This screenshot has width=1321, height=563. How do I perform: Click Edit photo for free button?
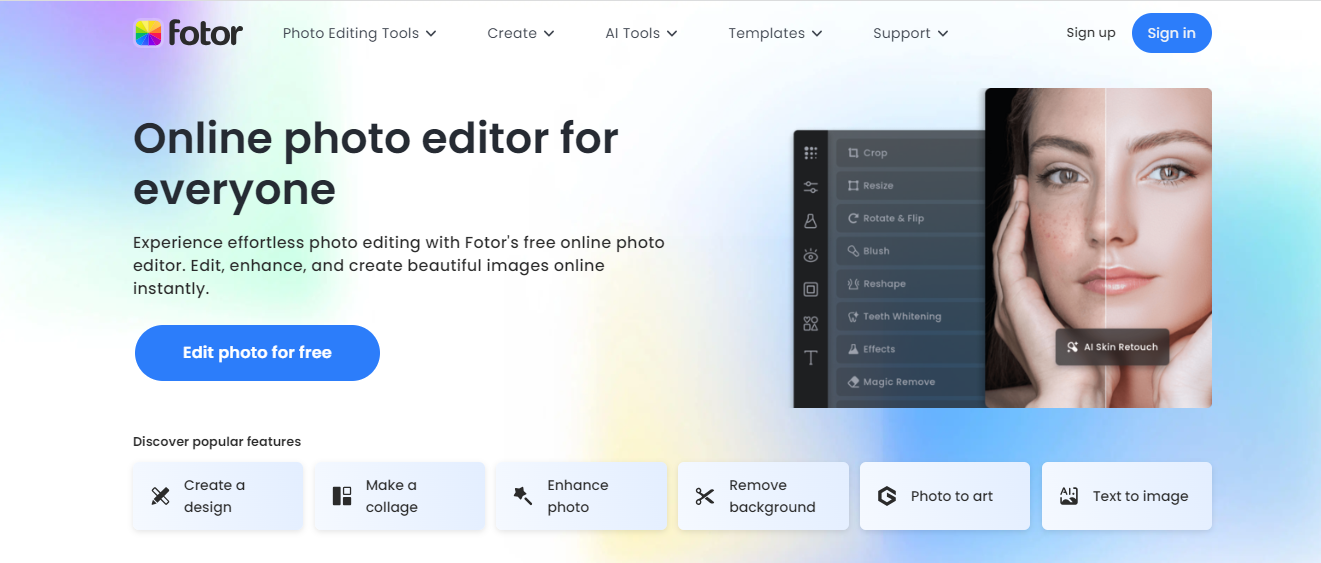click(257, 353)
